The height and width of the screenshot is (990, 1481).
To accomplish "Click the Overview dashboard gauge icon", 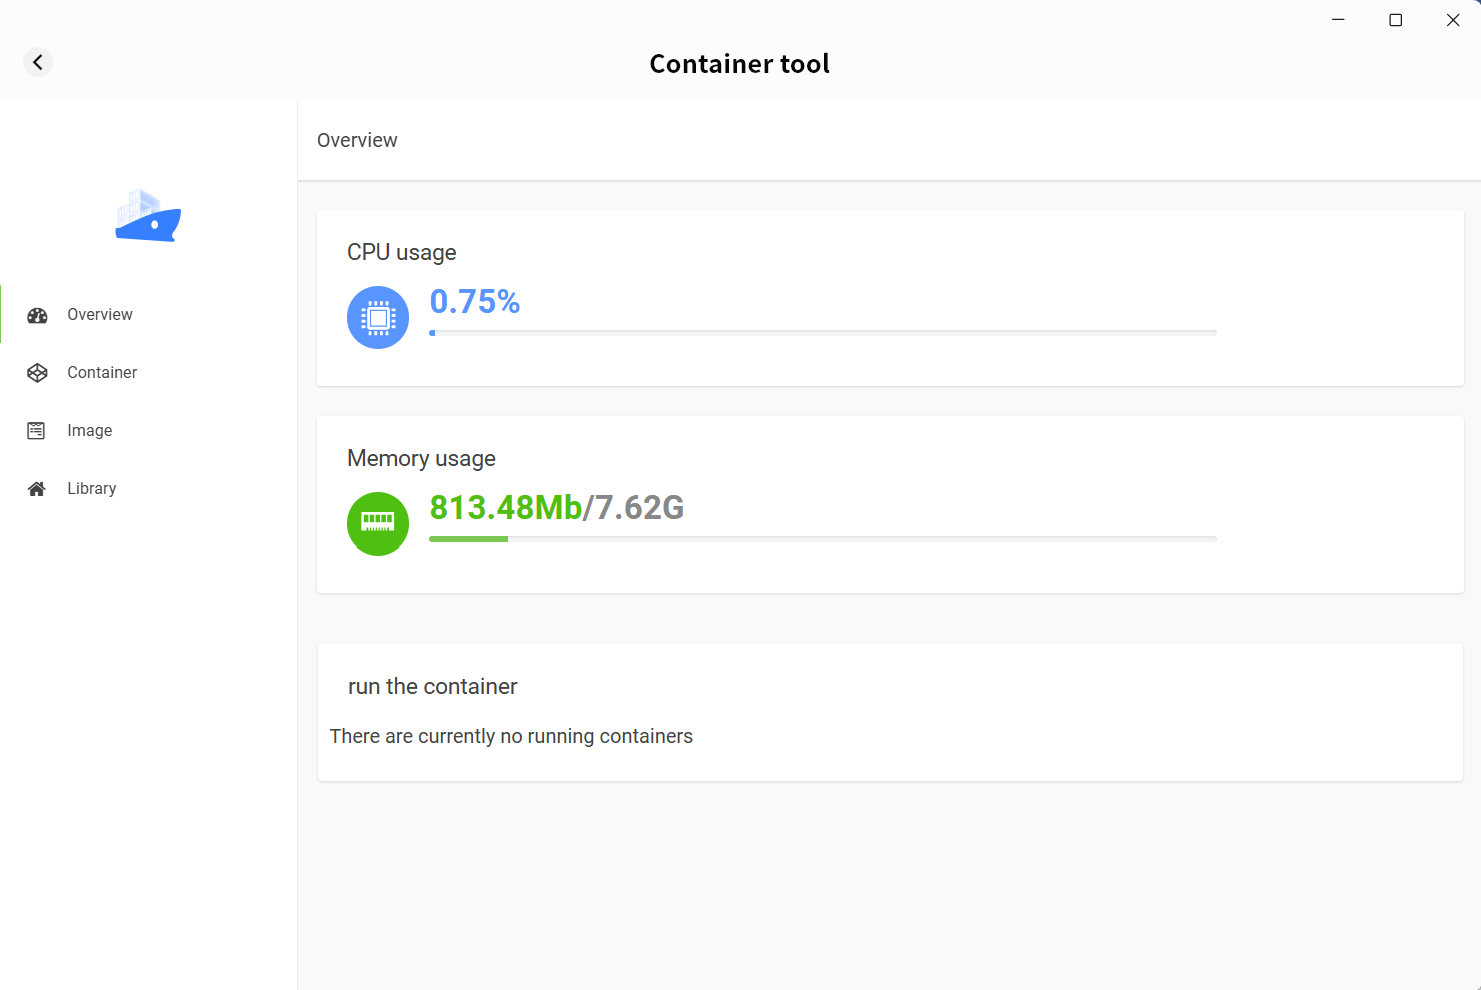I will tap(37, 315).
